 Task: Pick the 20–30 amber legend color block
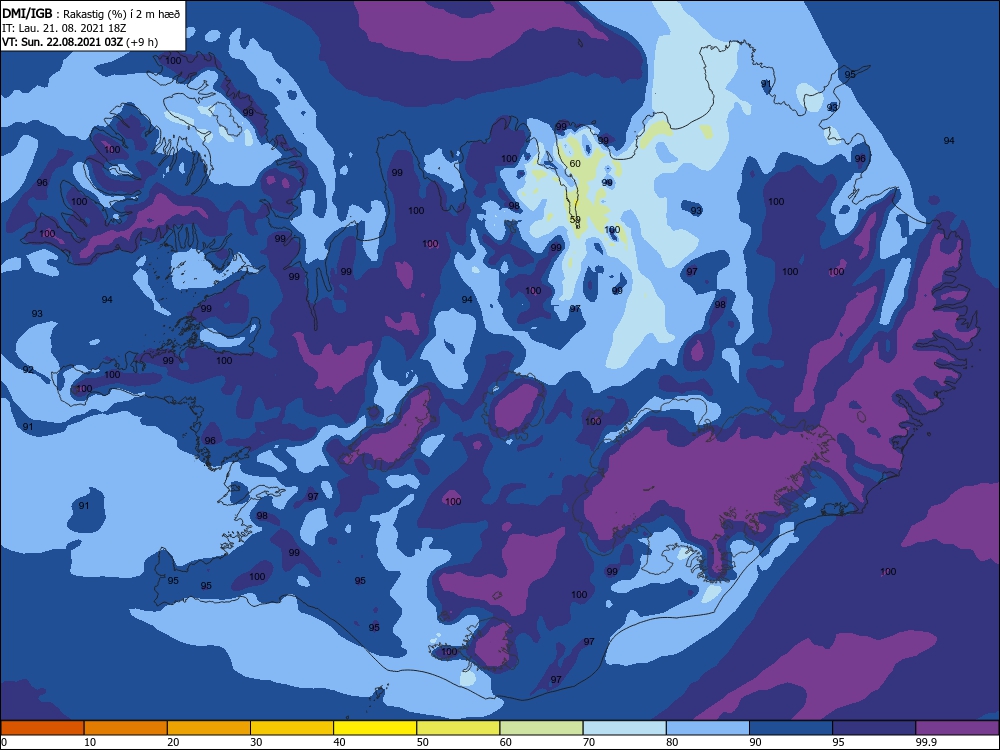tap(209, 728)
